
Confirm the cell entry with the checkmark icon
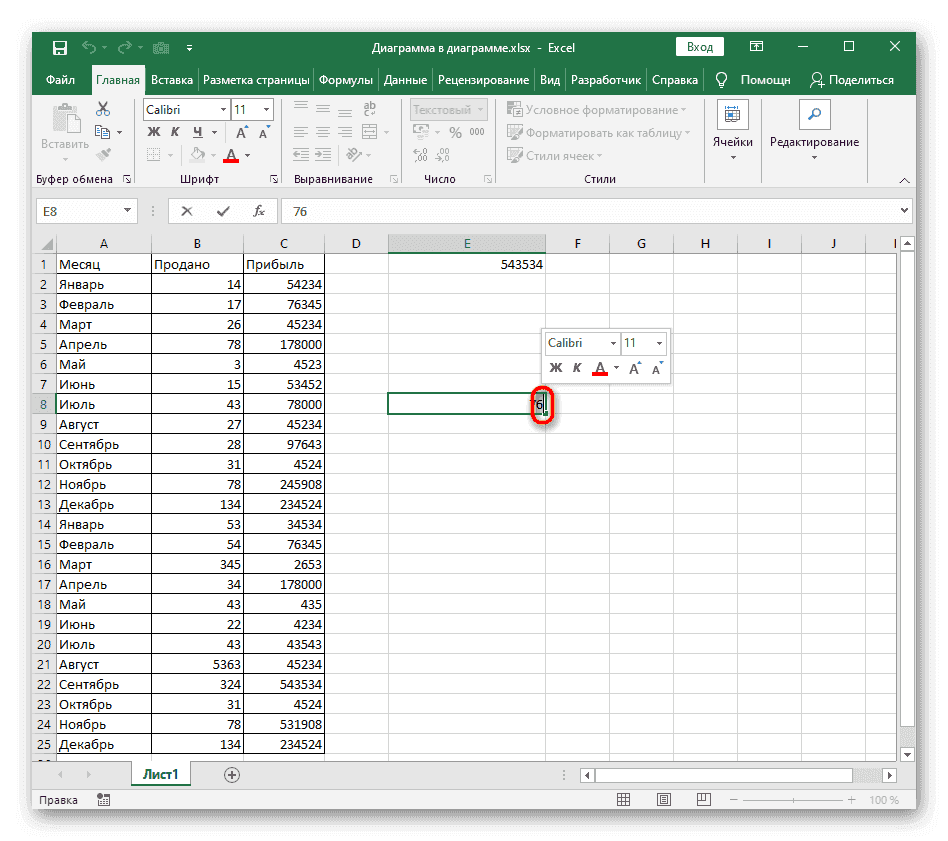[223, 211]
